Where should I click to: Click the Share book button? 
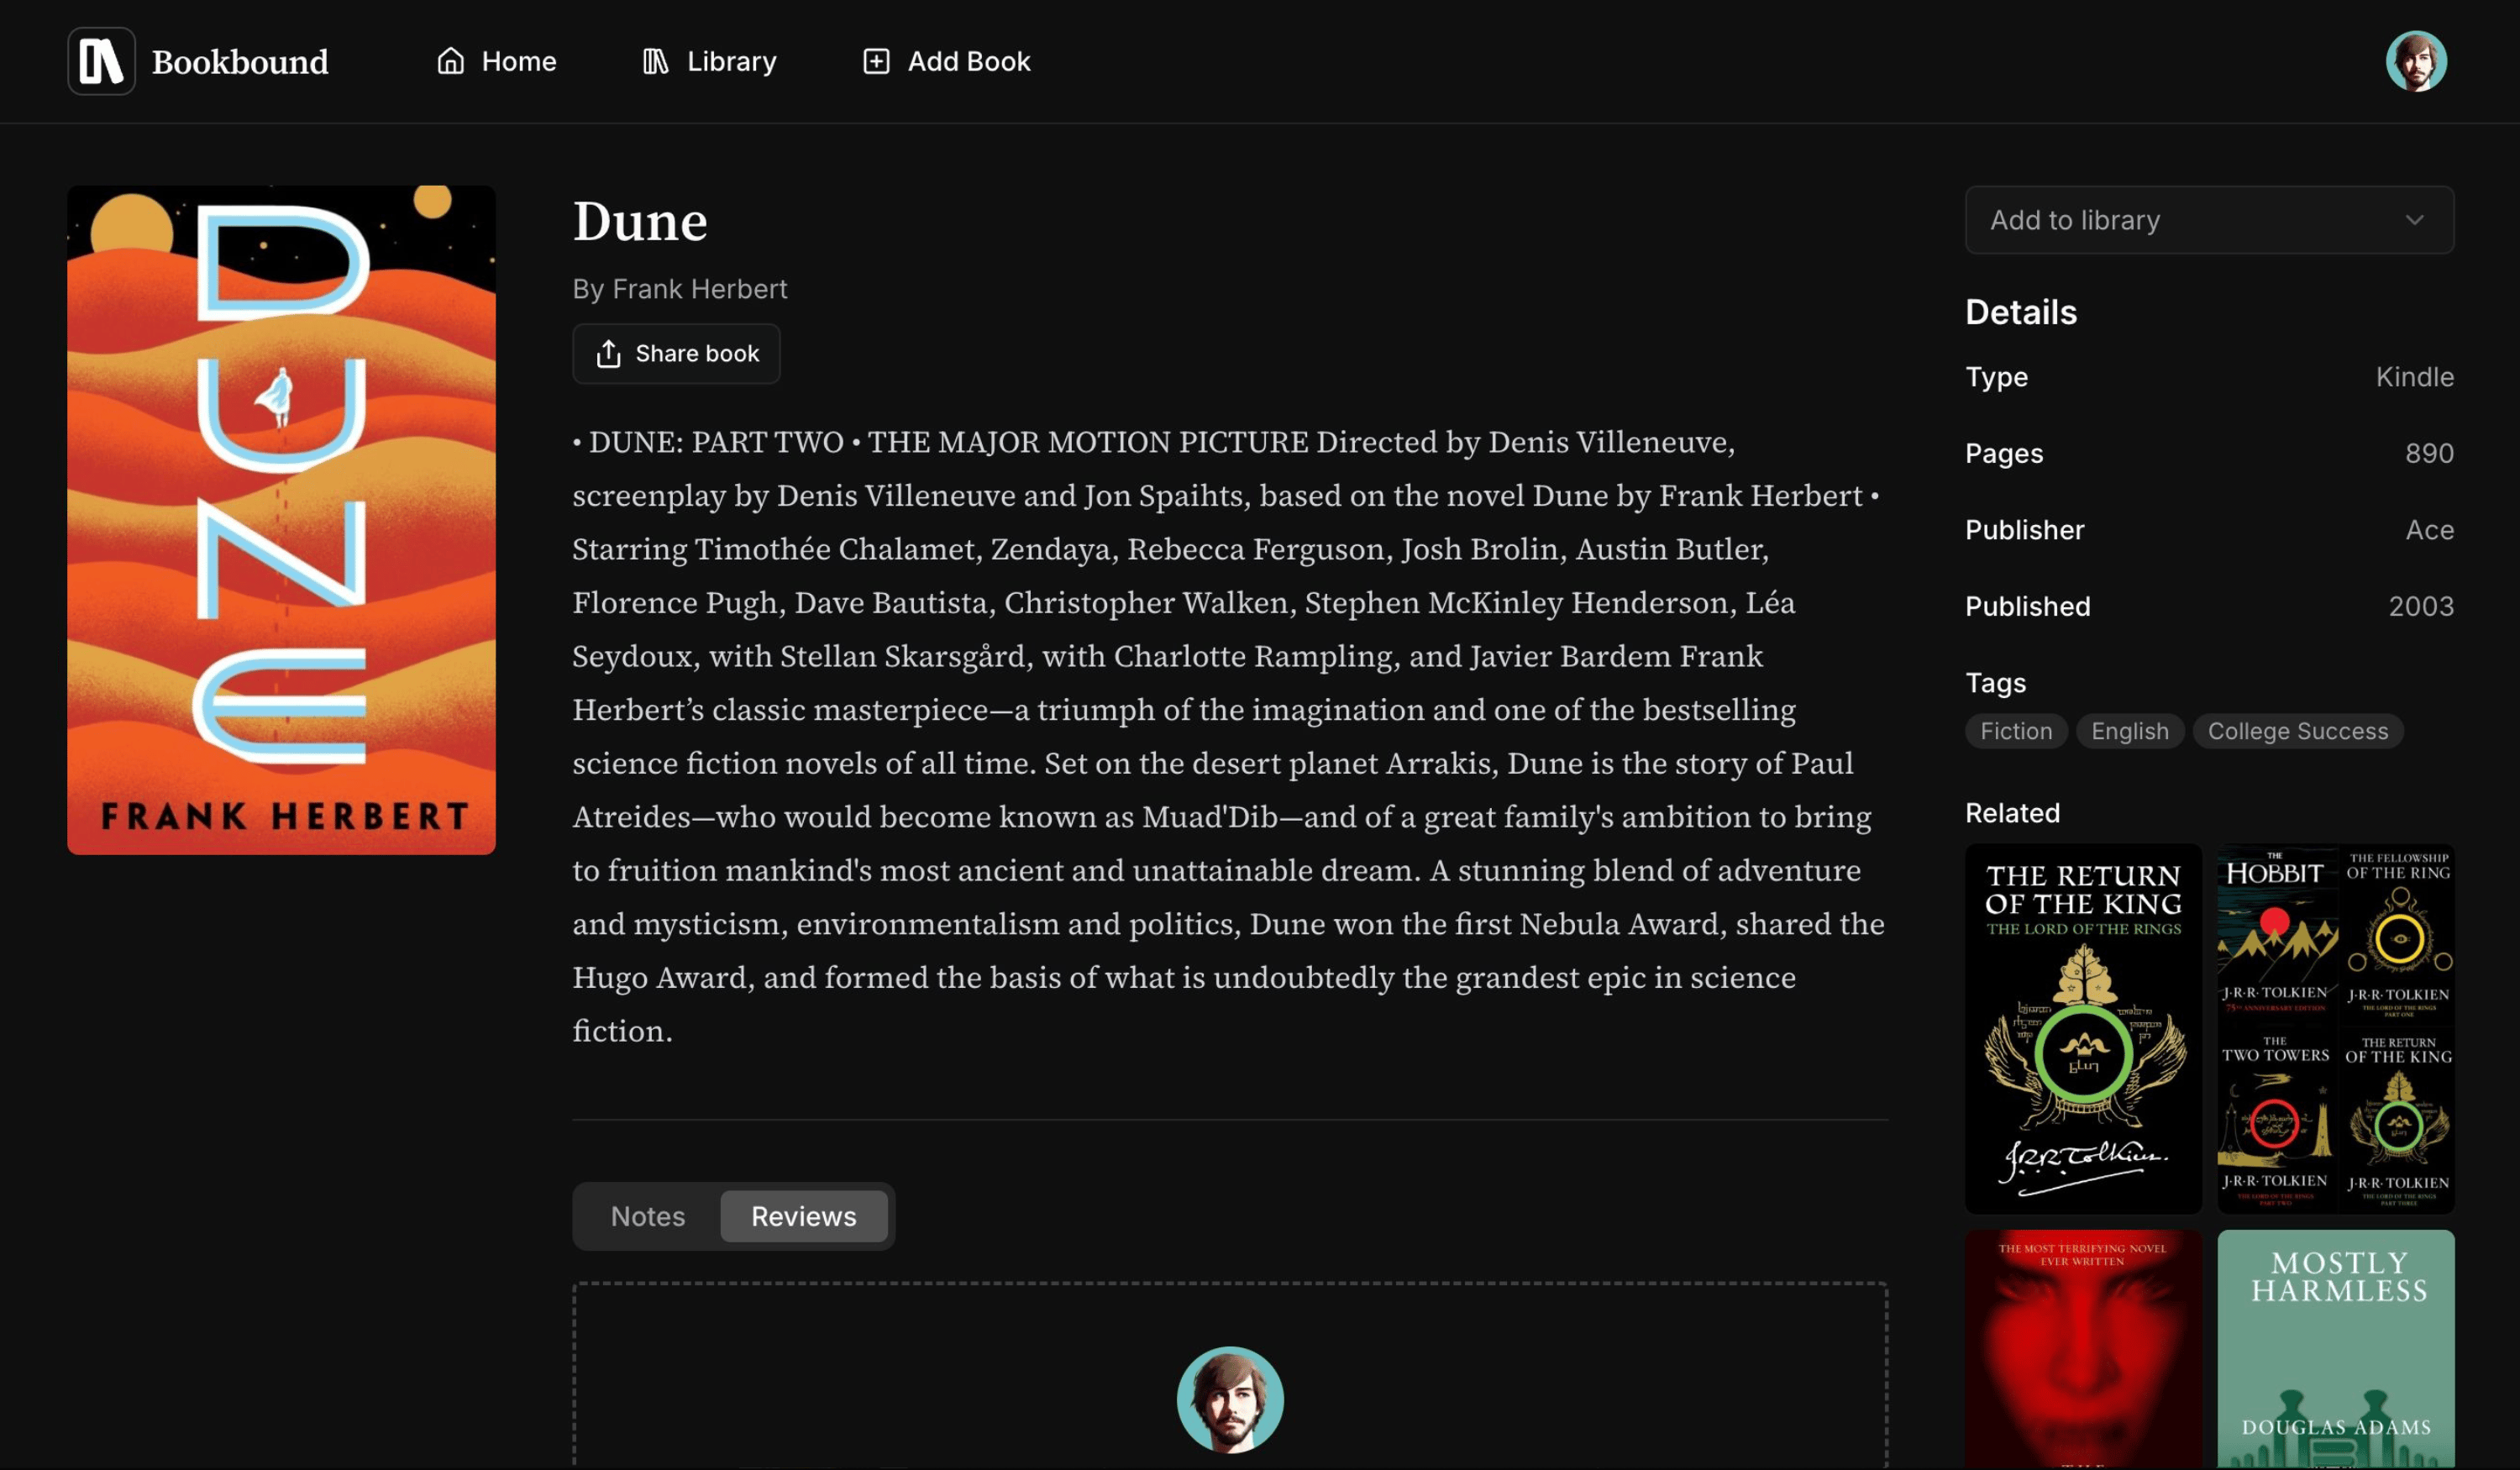pyautogui.click(x=676, y=354)
